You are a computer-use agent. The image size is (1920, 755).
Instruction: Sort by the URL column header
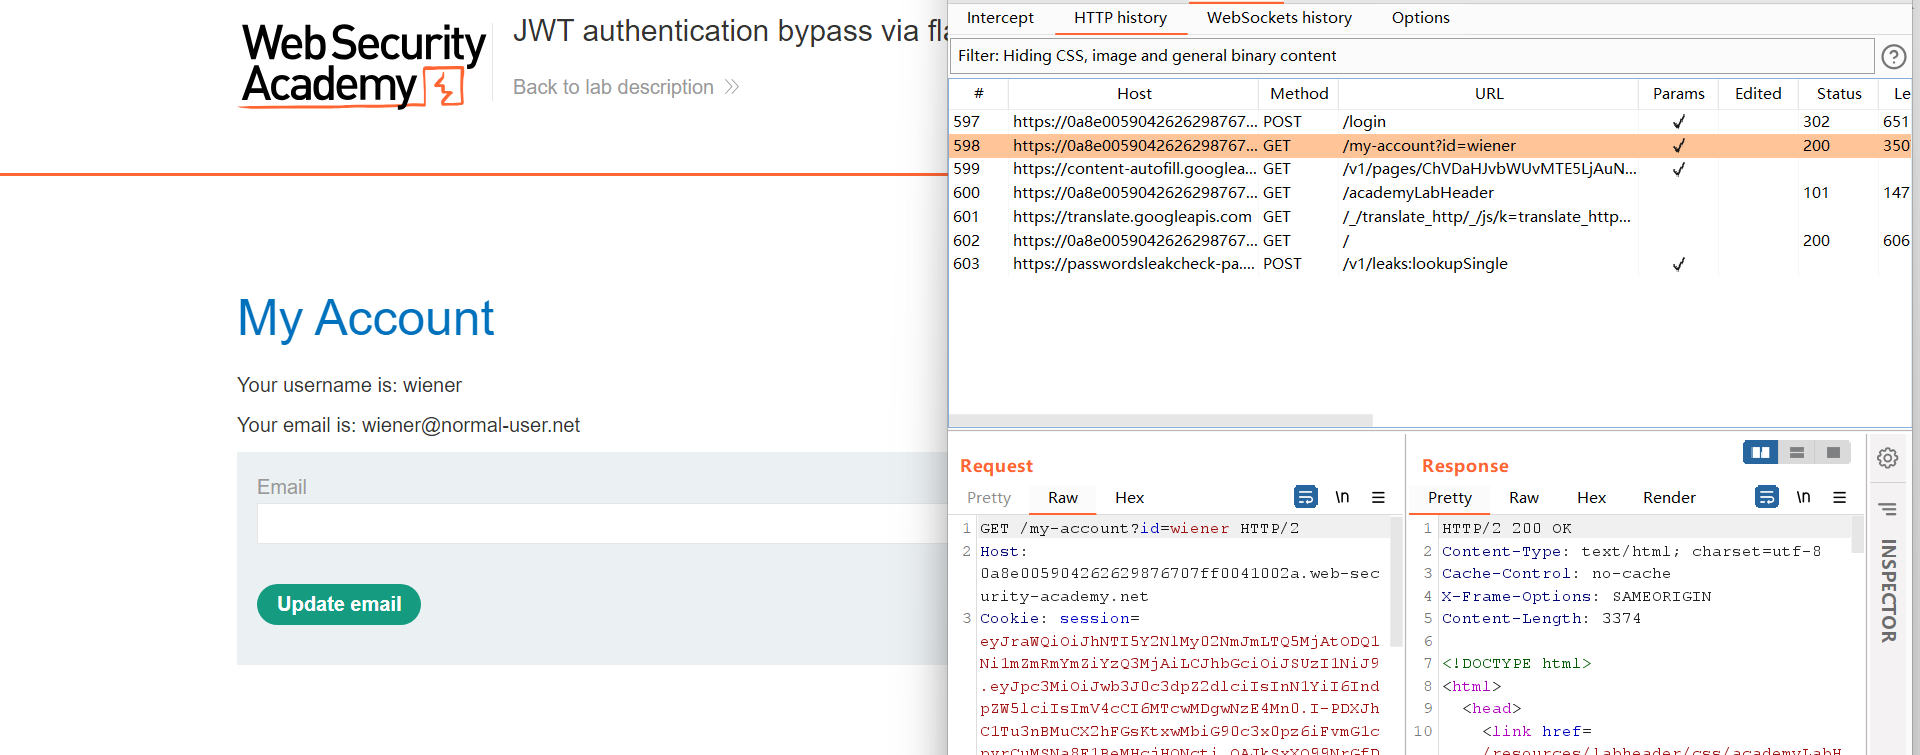click(x=1488, y=93)
